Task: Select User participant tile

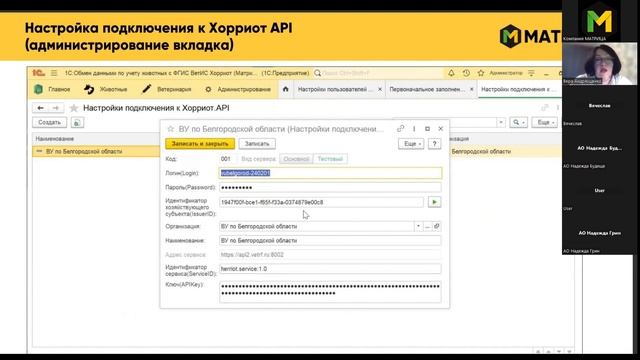Action: click(600, 191)
